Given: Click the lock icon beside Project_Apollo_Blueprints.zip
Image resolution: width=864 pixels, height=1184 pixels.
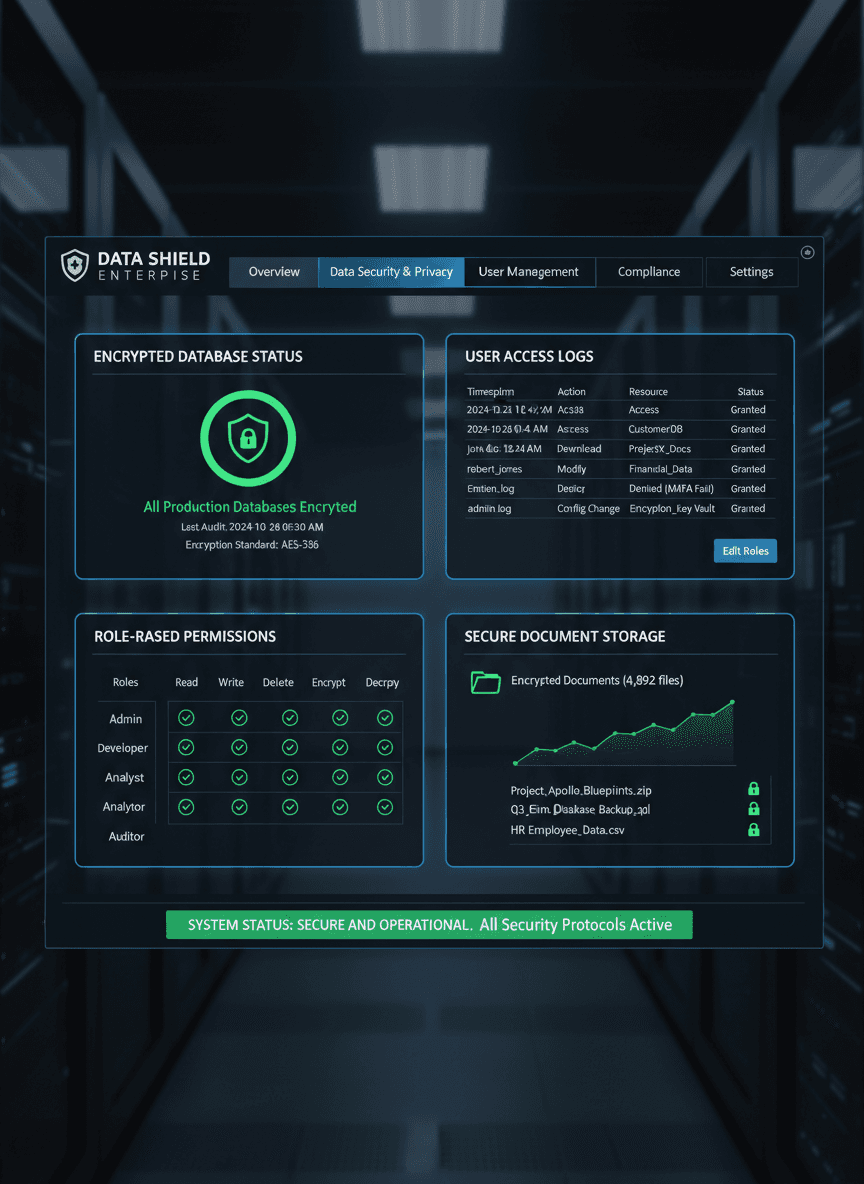Looking at the screenshot, I should [754, 788].
